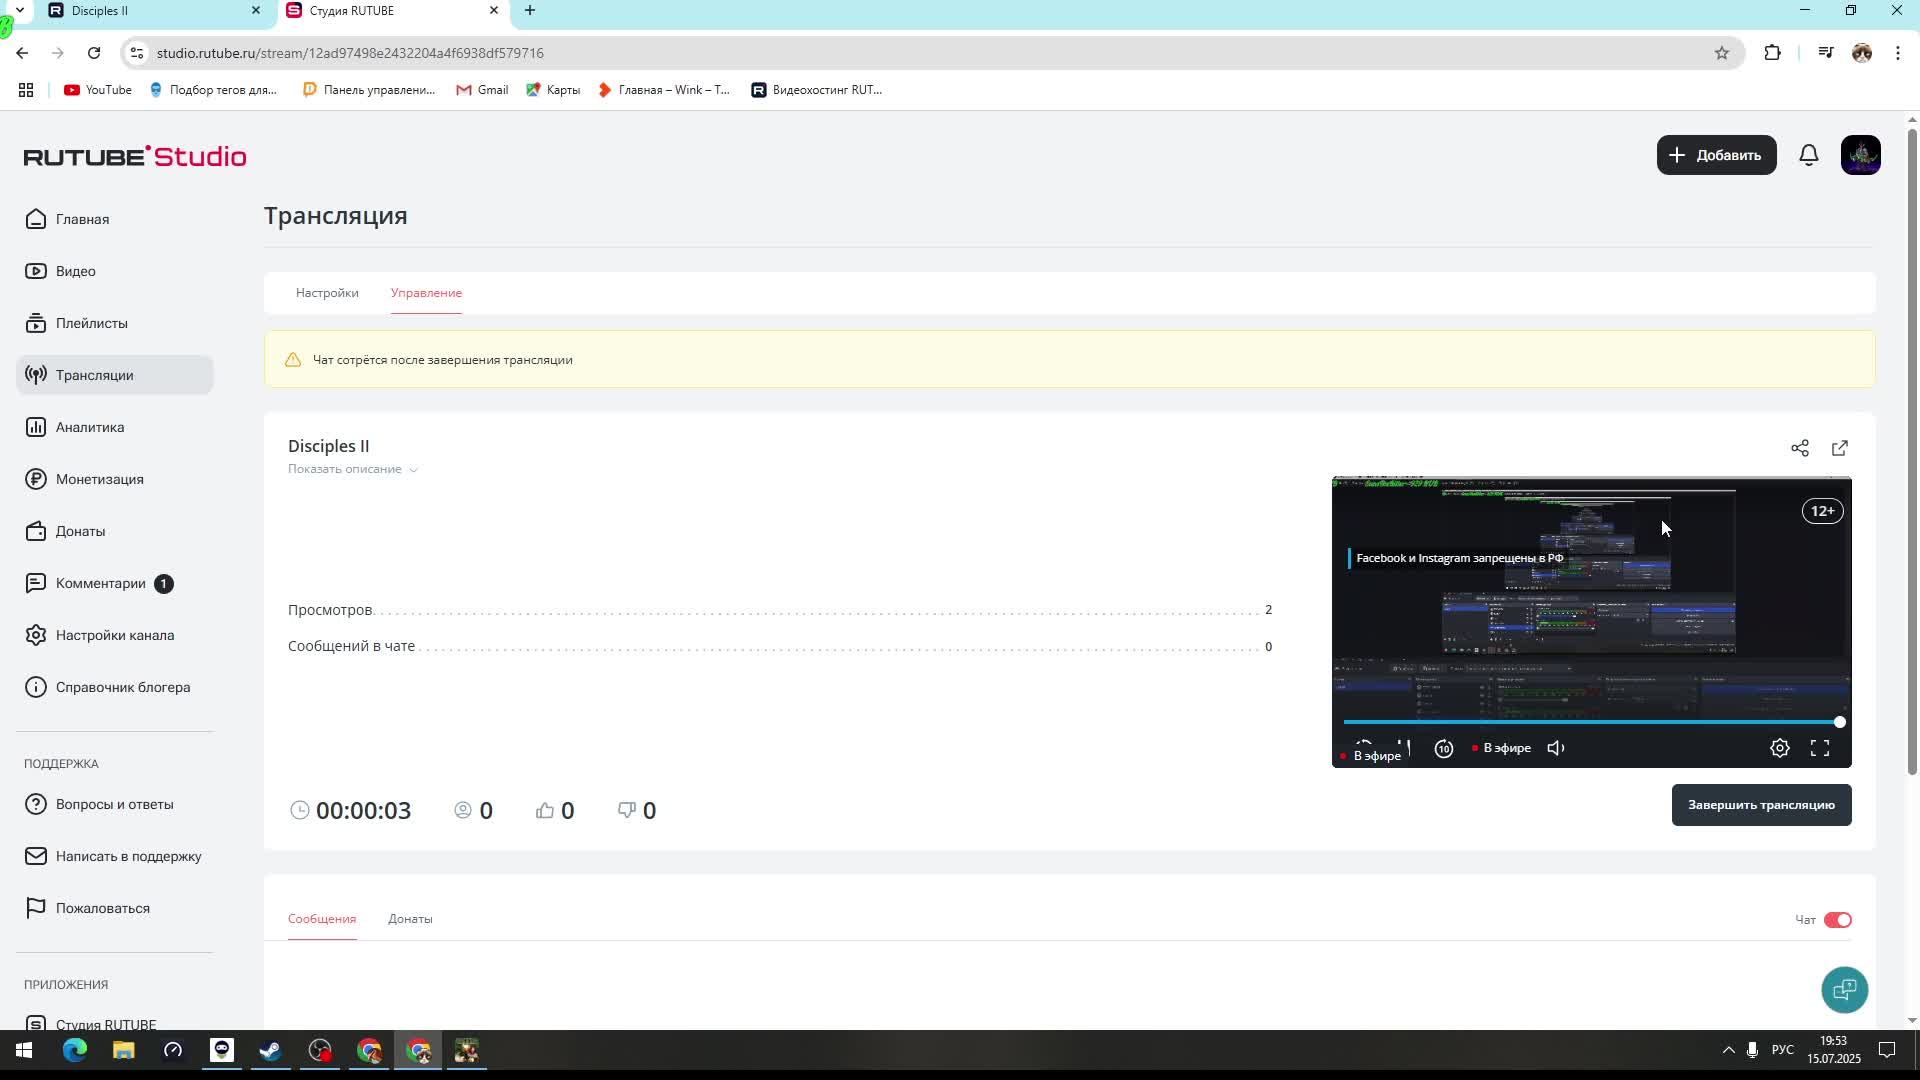Open Аналитика in the sidebar

coord(90,427)
